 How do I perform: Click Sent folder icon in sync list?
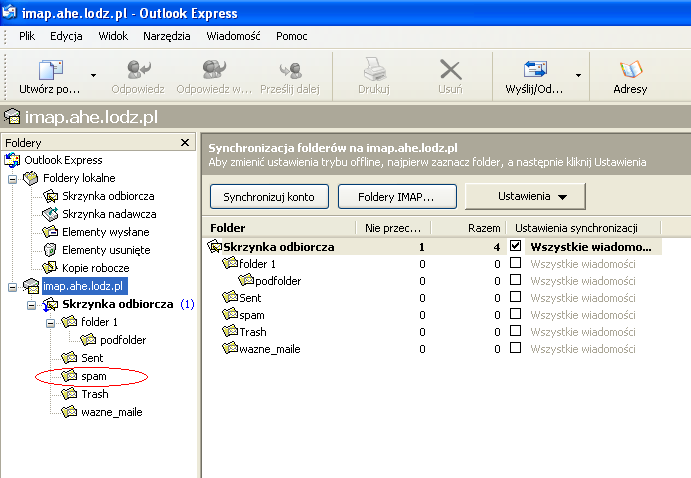coord(230,297)
